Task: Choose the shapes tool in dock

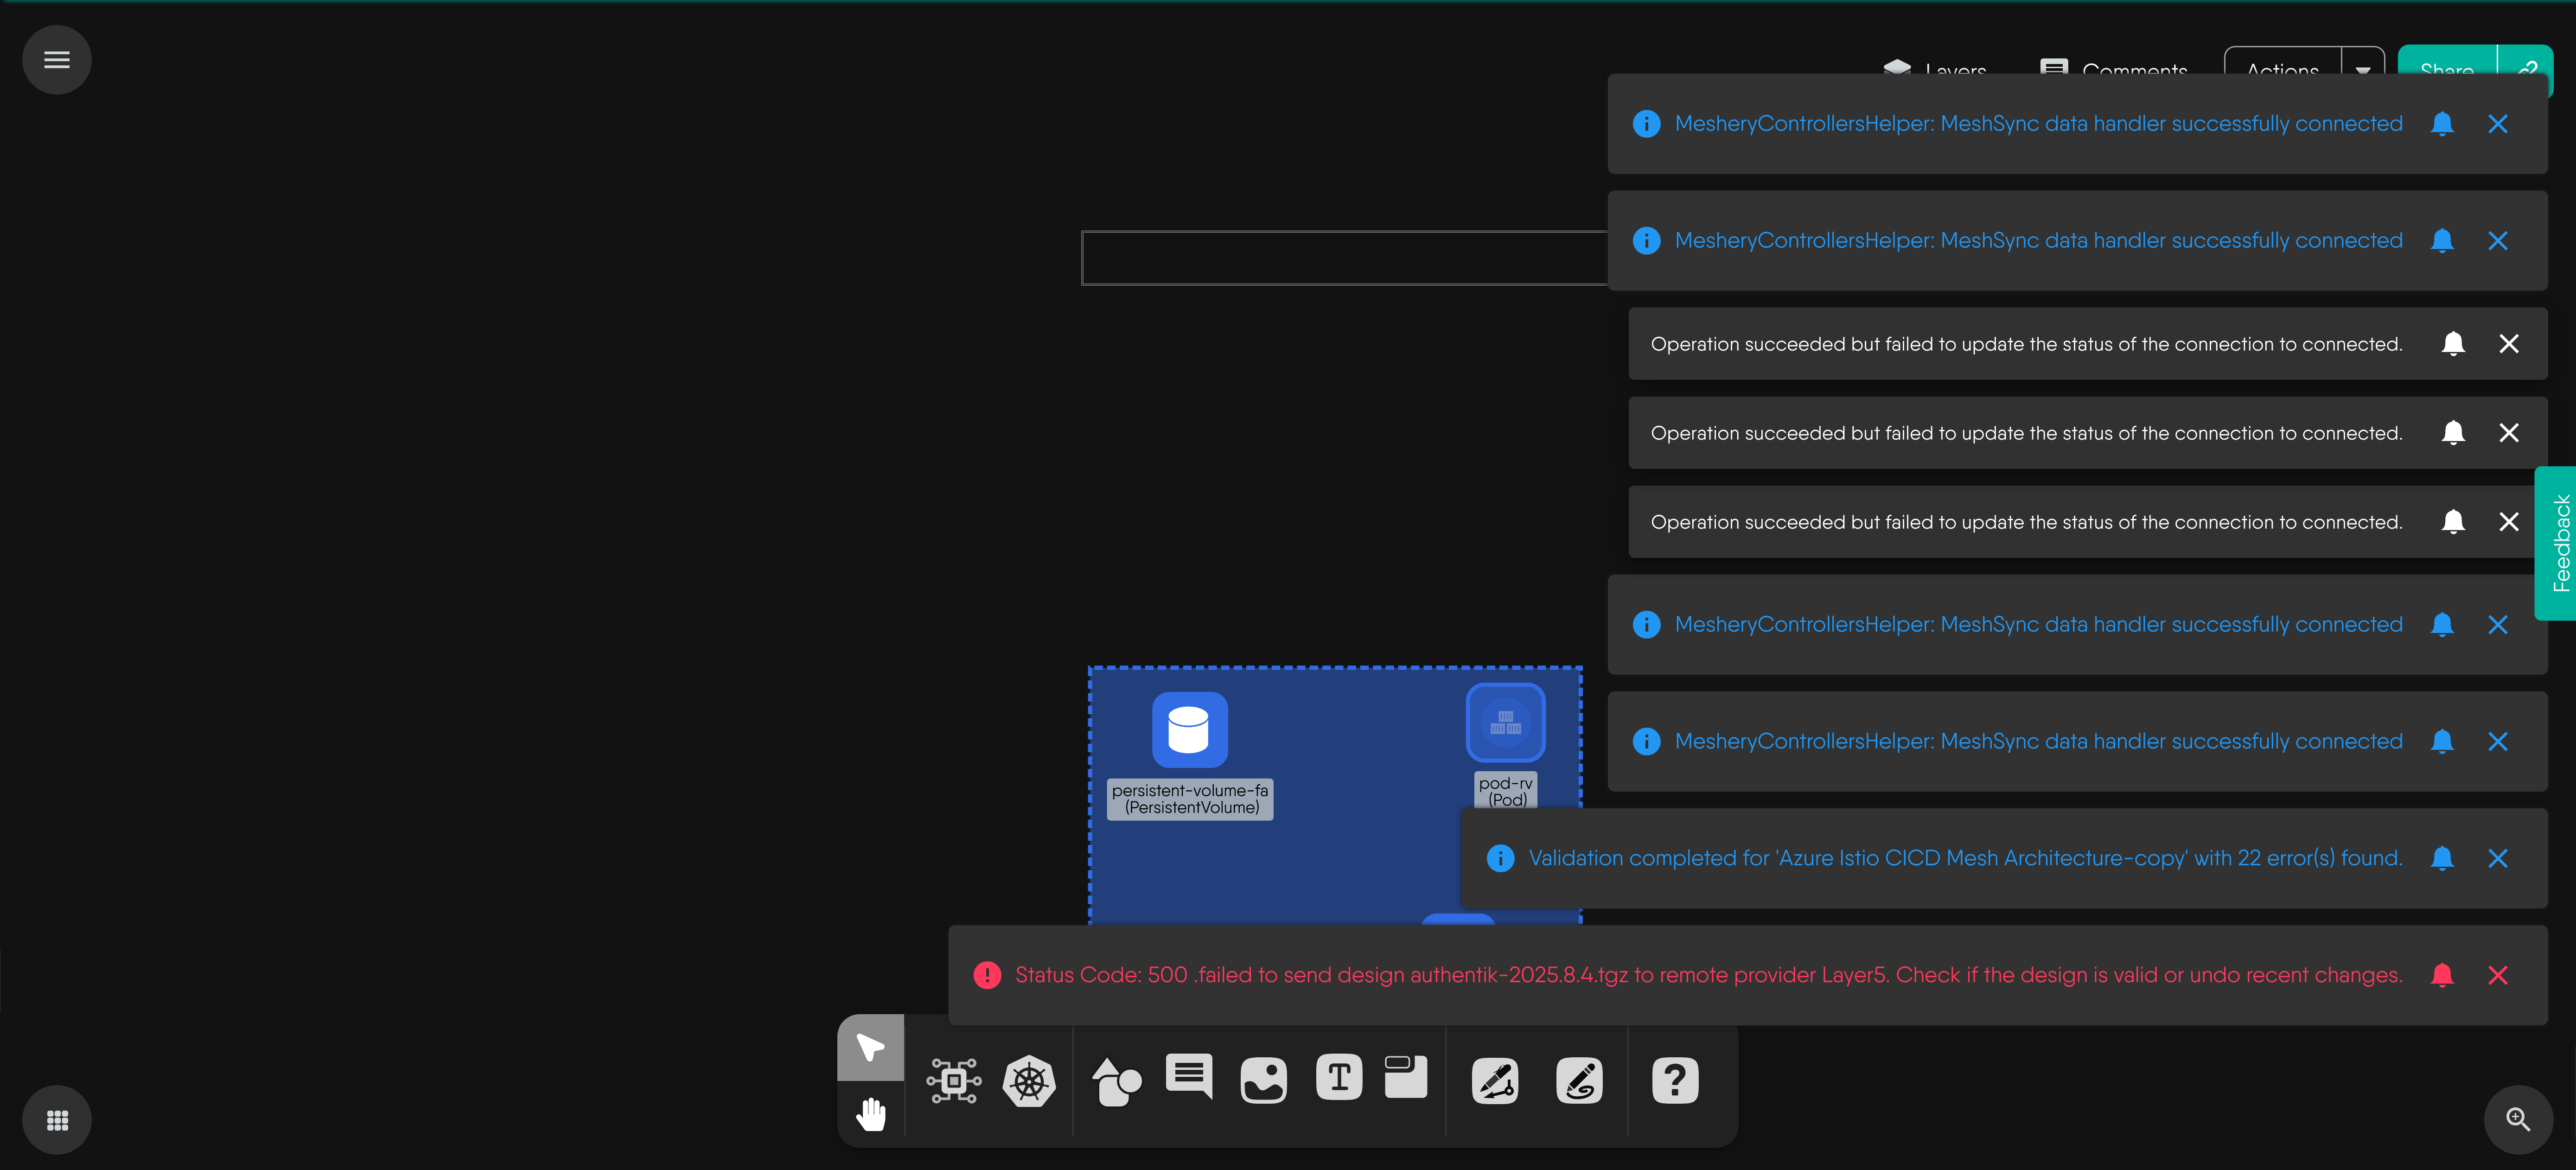Action: point(1116,1081)
